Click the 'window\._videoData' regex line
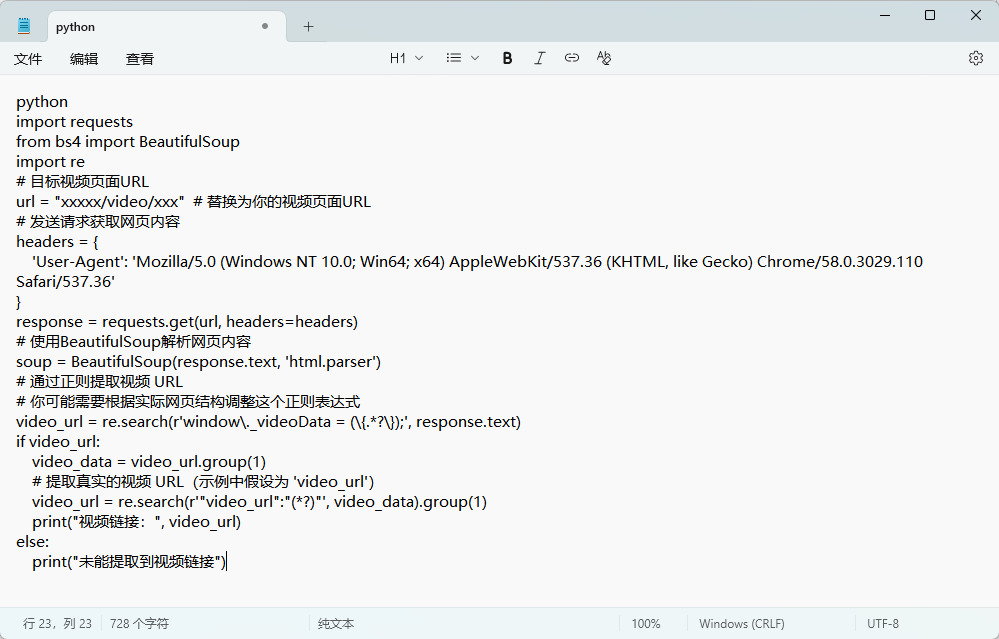Screen dimensions: 999x639 268,422
